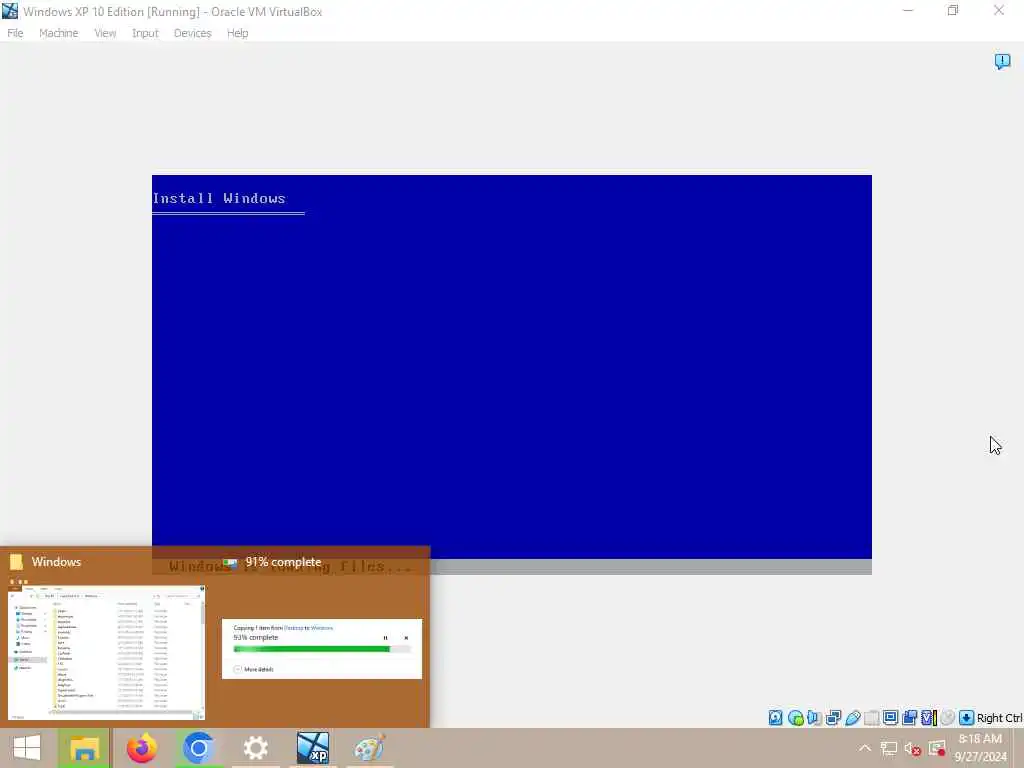Close the VirtualBox window

click(999, 10)
